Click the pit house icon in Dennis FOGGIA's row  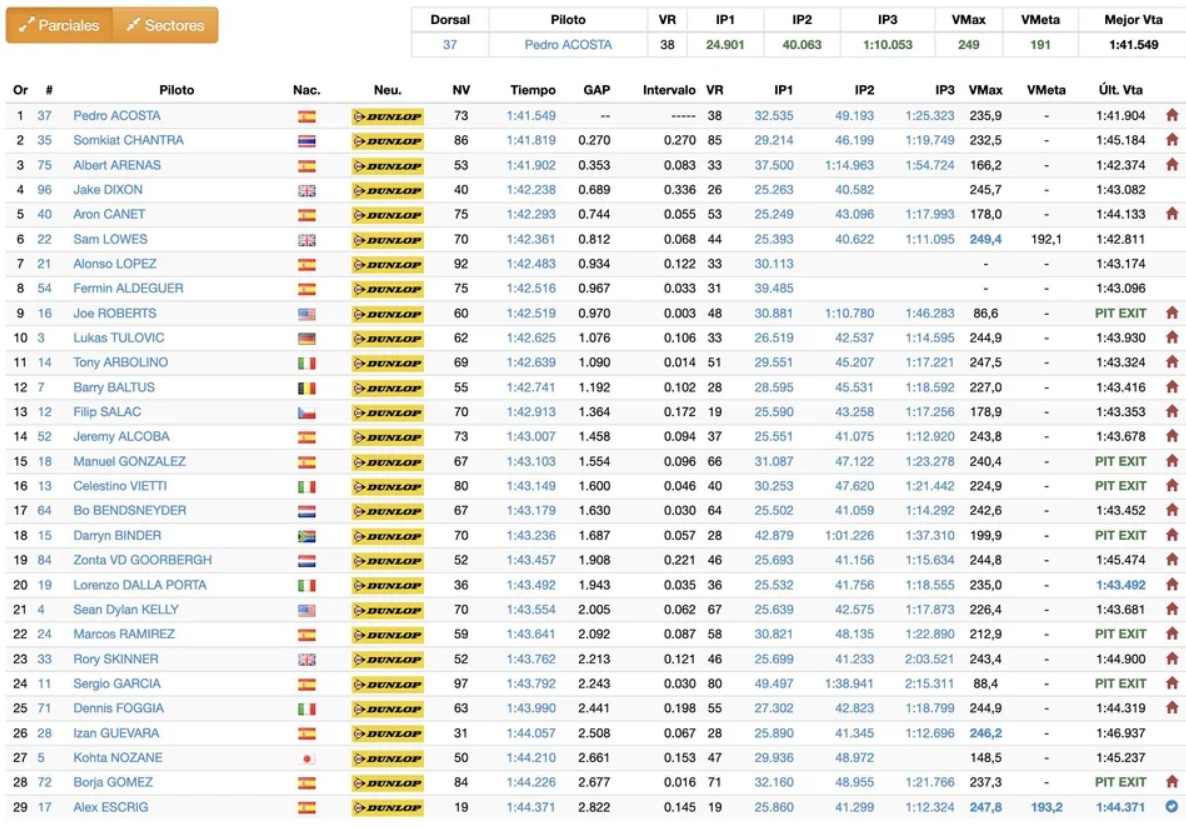tap(1171, 708)
